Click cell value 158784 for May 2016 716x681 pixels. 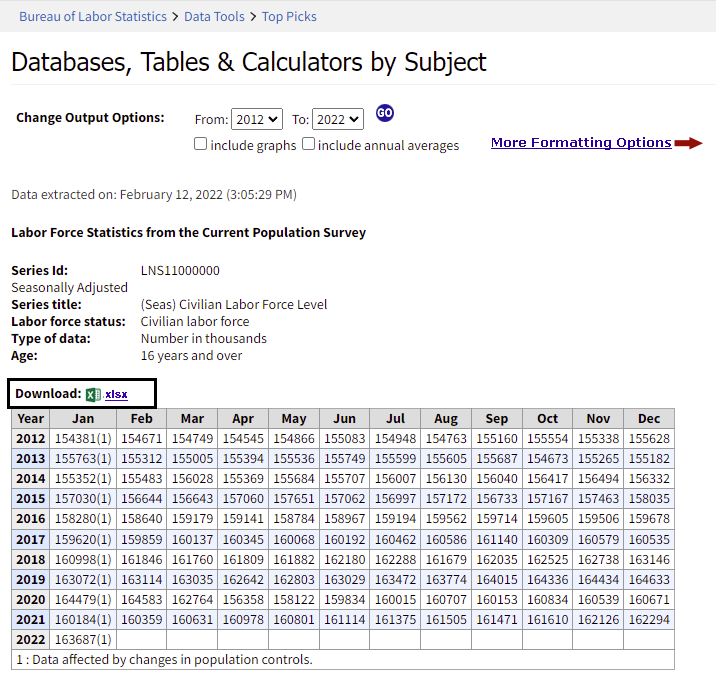(x=294, y=519)
